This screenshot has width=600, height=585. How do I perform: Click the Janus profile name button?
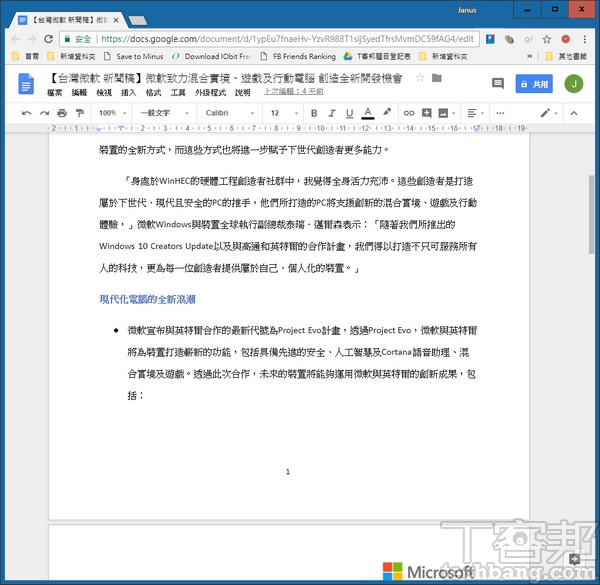(467, 10)
